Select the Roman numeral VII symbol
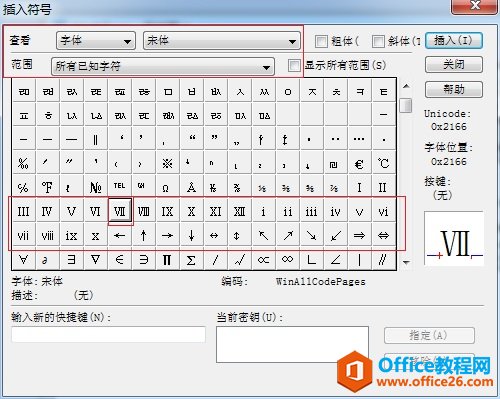 click(120, 211)
